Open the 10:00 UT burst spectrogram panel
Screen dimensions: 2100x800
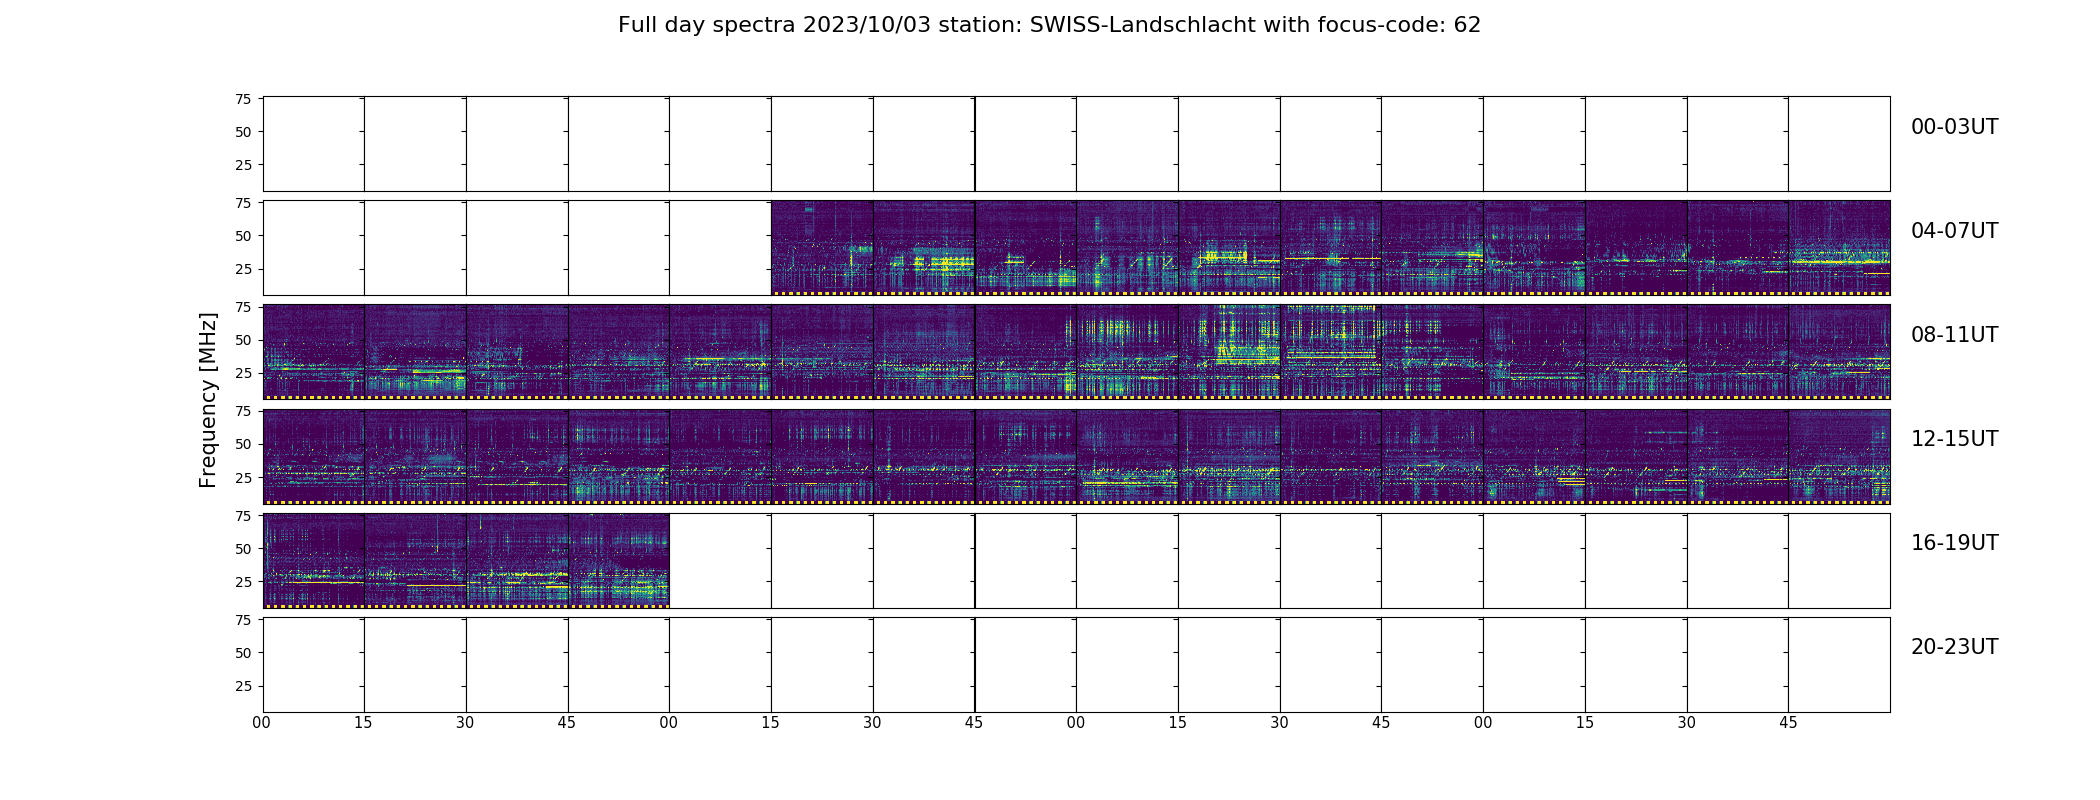pyautogui.click(x=1127, y=352)
